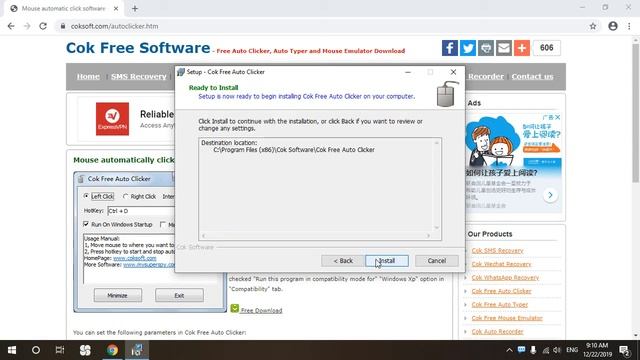Click the HotKey field showing Ctrl + D
The image size is (640, 360).
click(141, 211)
